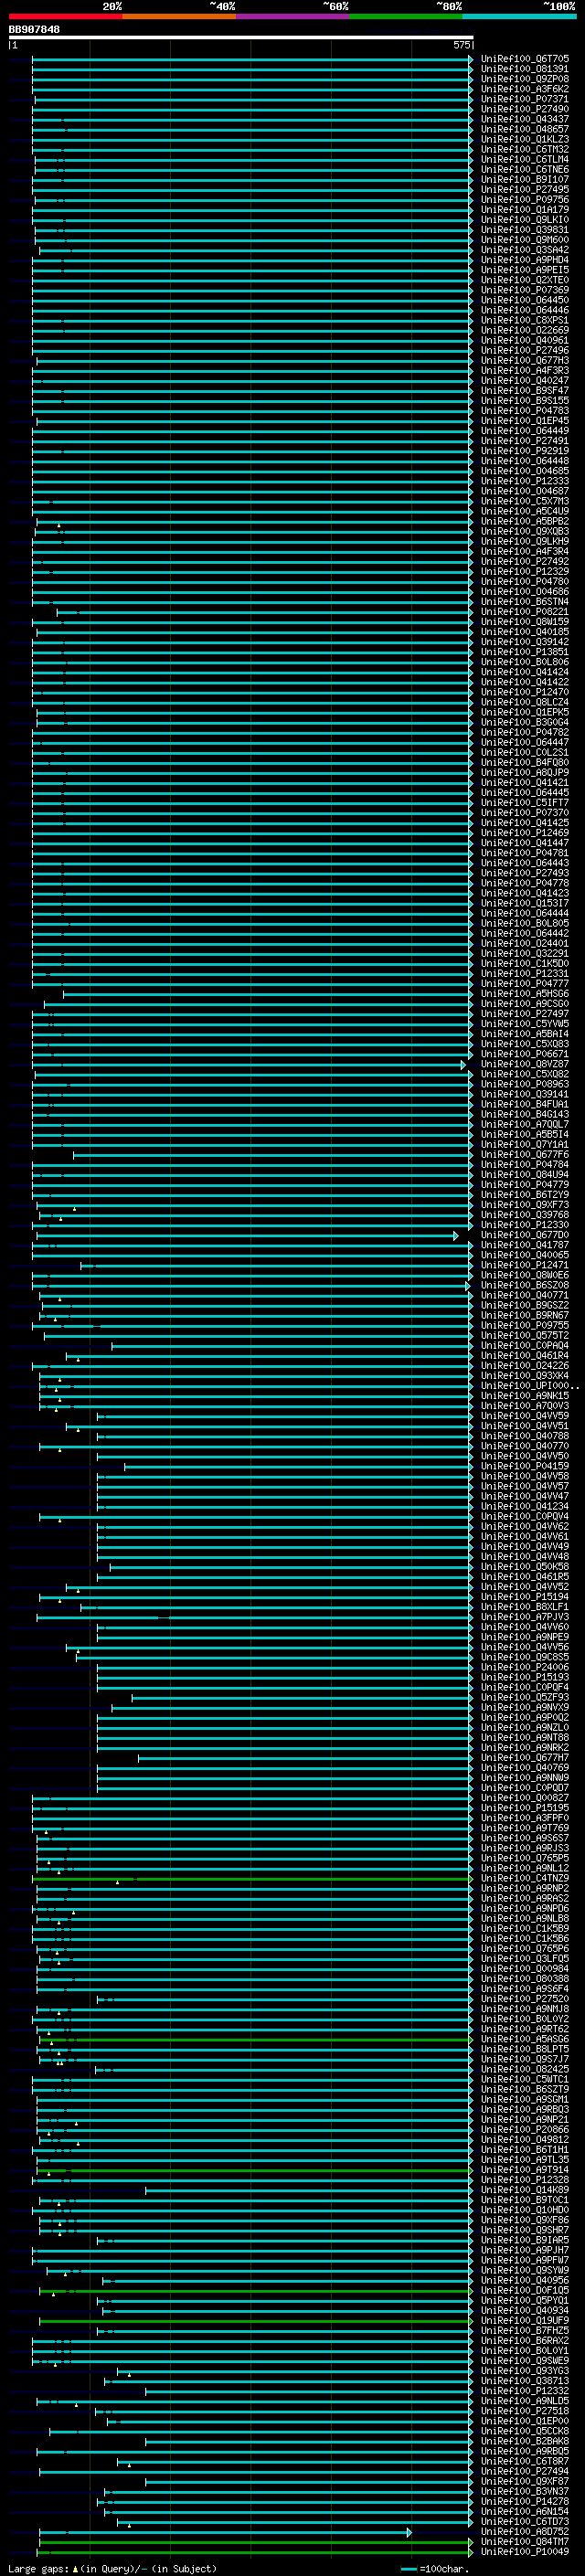
Task: Select hit label UniRef100_P09756
Action: (525, 200)
